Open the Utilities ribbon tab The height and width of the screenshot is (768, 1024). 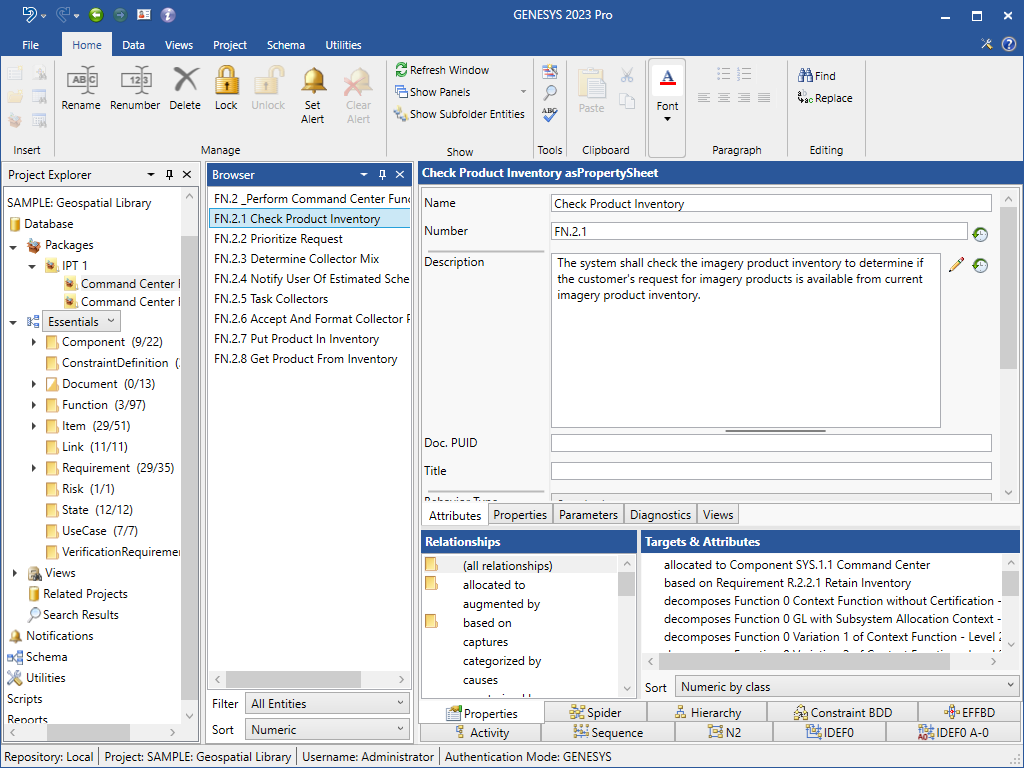point(344,45)
